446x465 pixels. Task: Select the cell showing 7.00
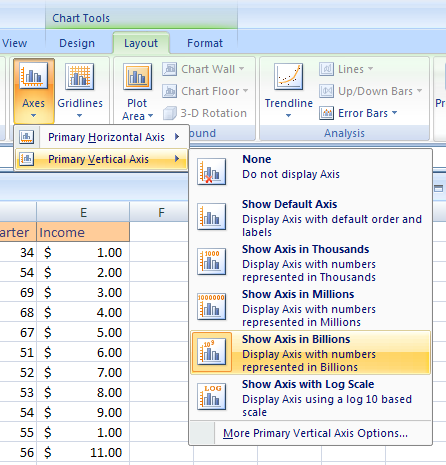pos(83,372)
